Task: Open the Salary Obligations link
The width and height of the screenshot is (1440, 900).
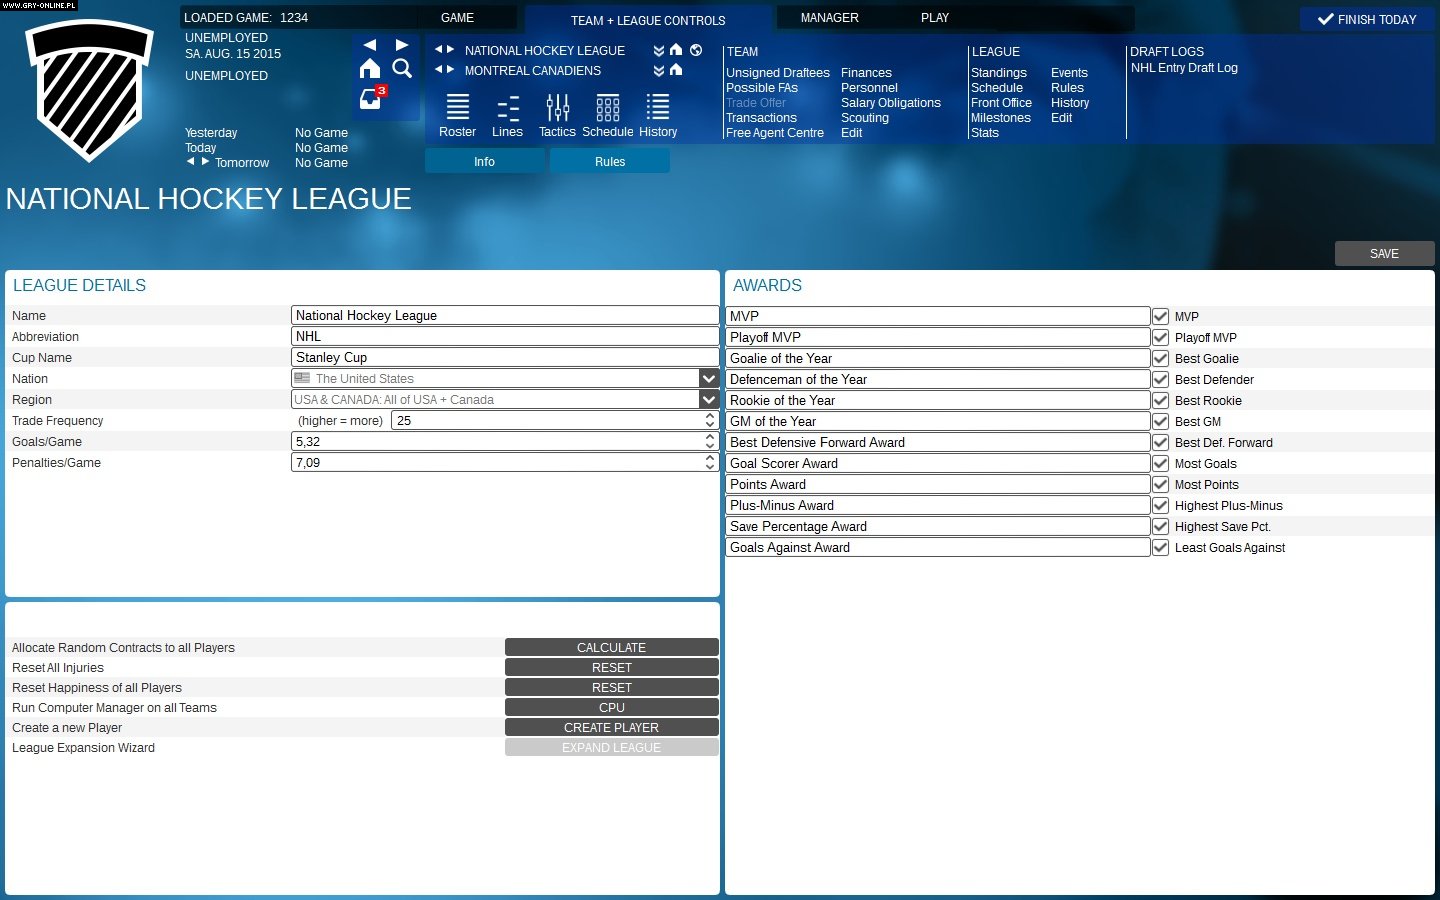Action: point(891,103)
